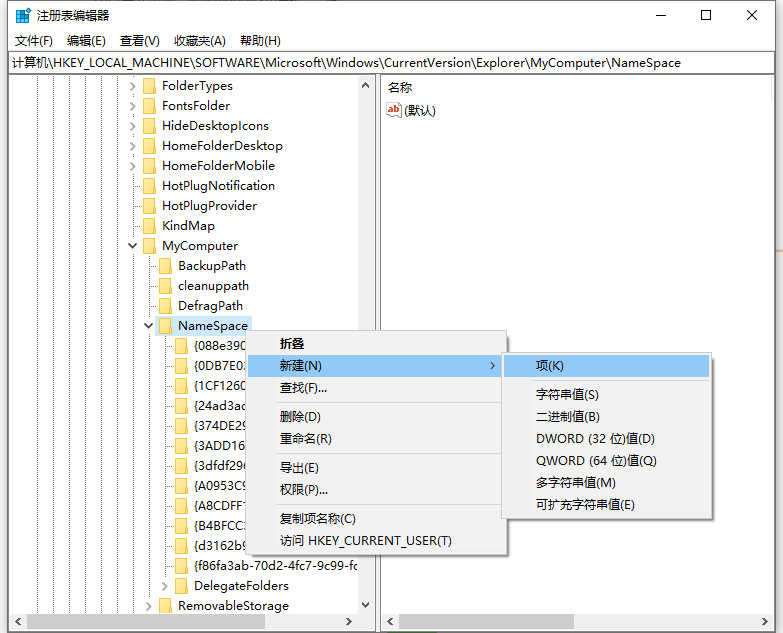The height and width of the screenshot is (633, 783).
Task: Collapse the NameSpace tree node
Action: (x=149, y=326)
